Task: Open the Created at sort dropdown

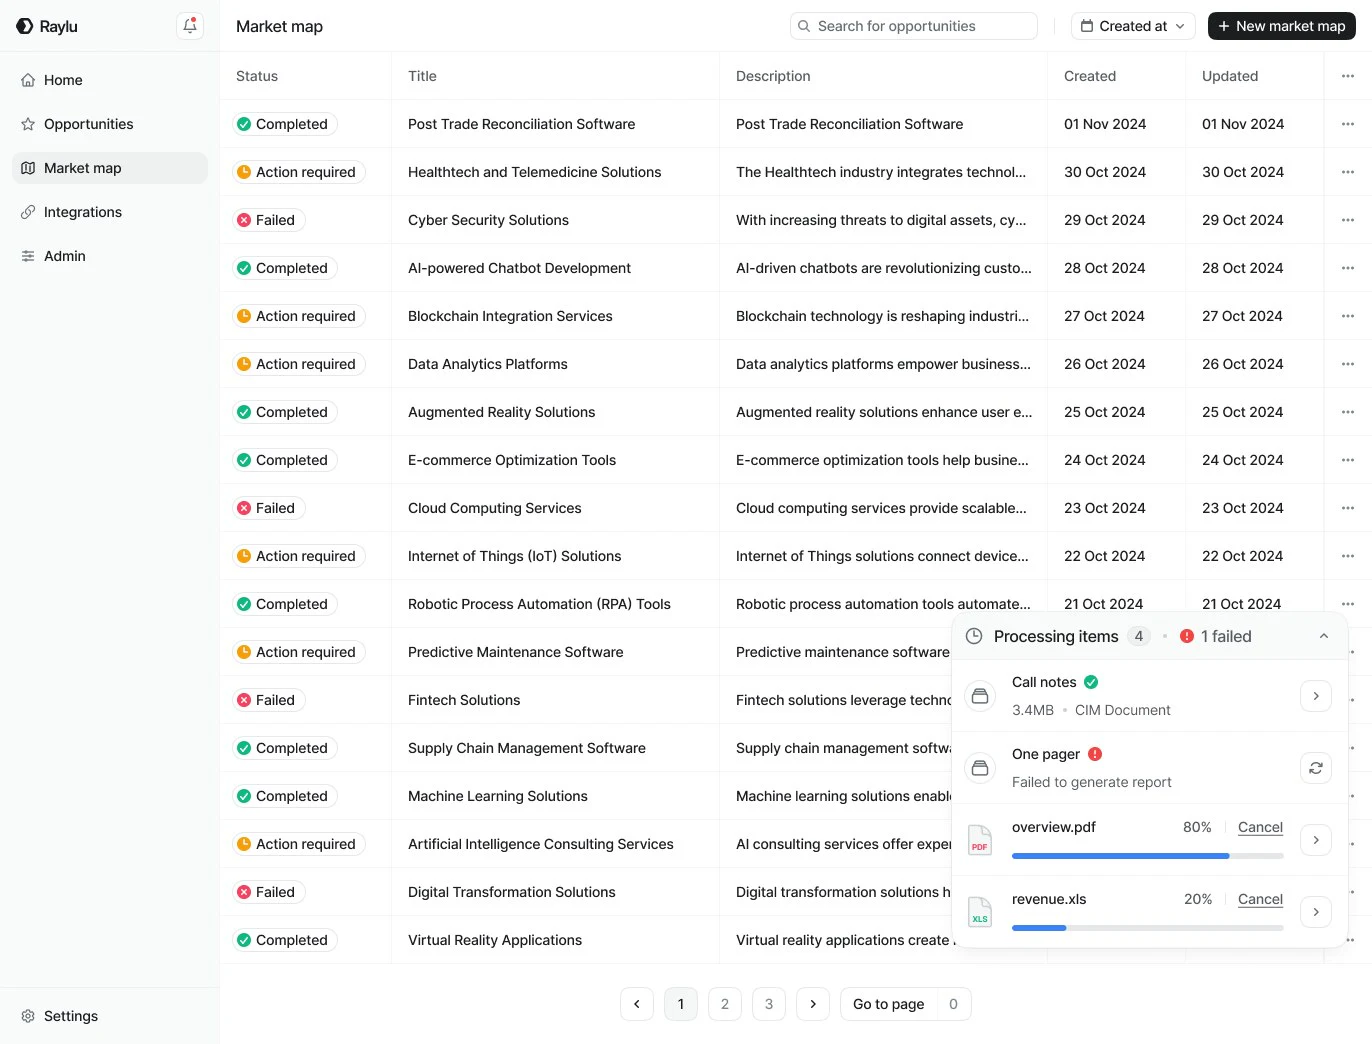Action: click(x=1133, y=26)
